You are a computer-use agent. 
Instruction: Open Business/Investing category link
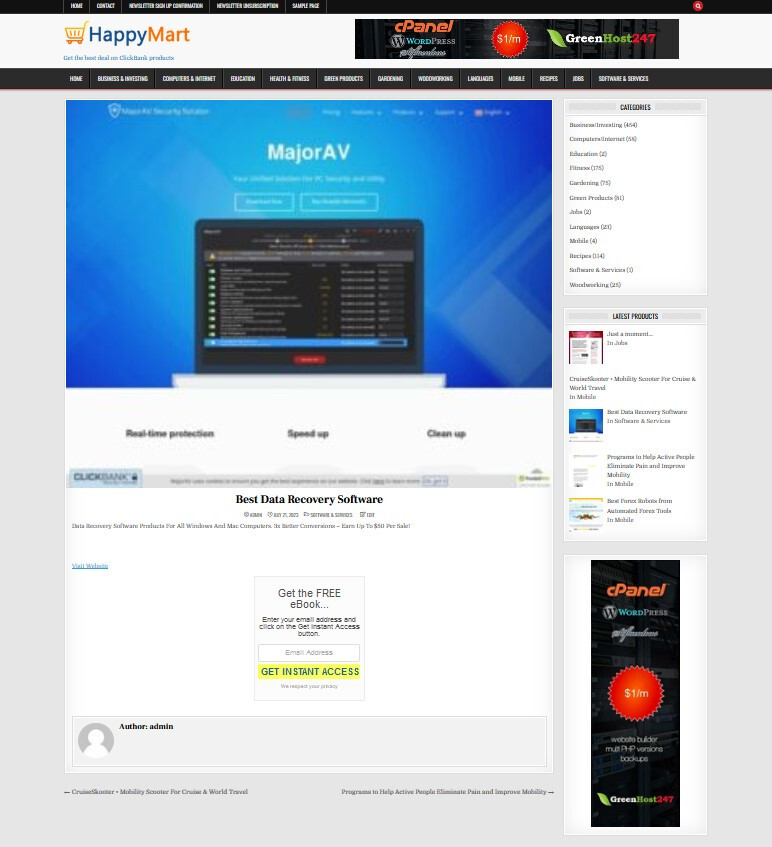[595, 125]
